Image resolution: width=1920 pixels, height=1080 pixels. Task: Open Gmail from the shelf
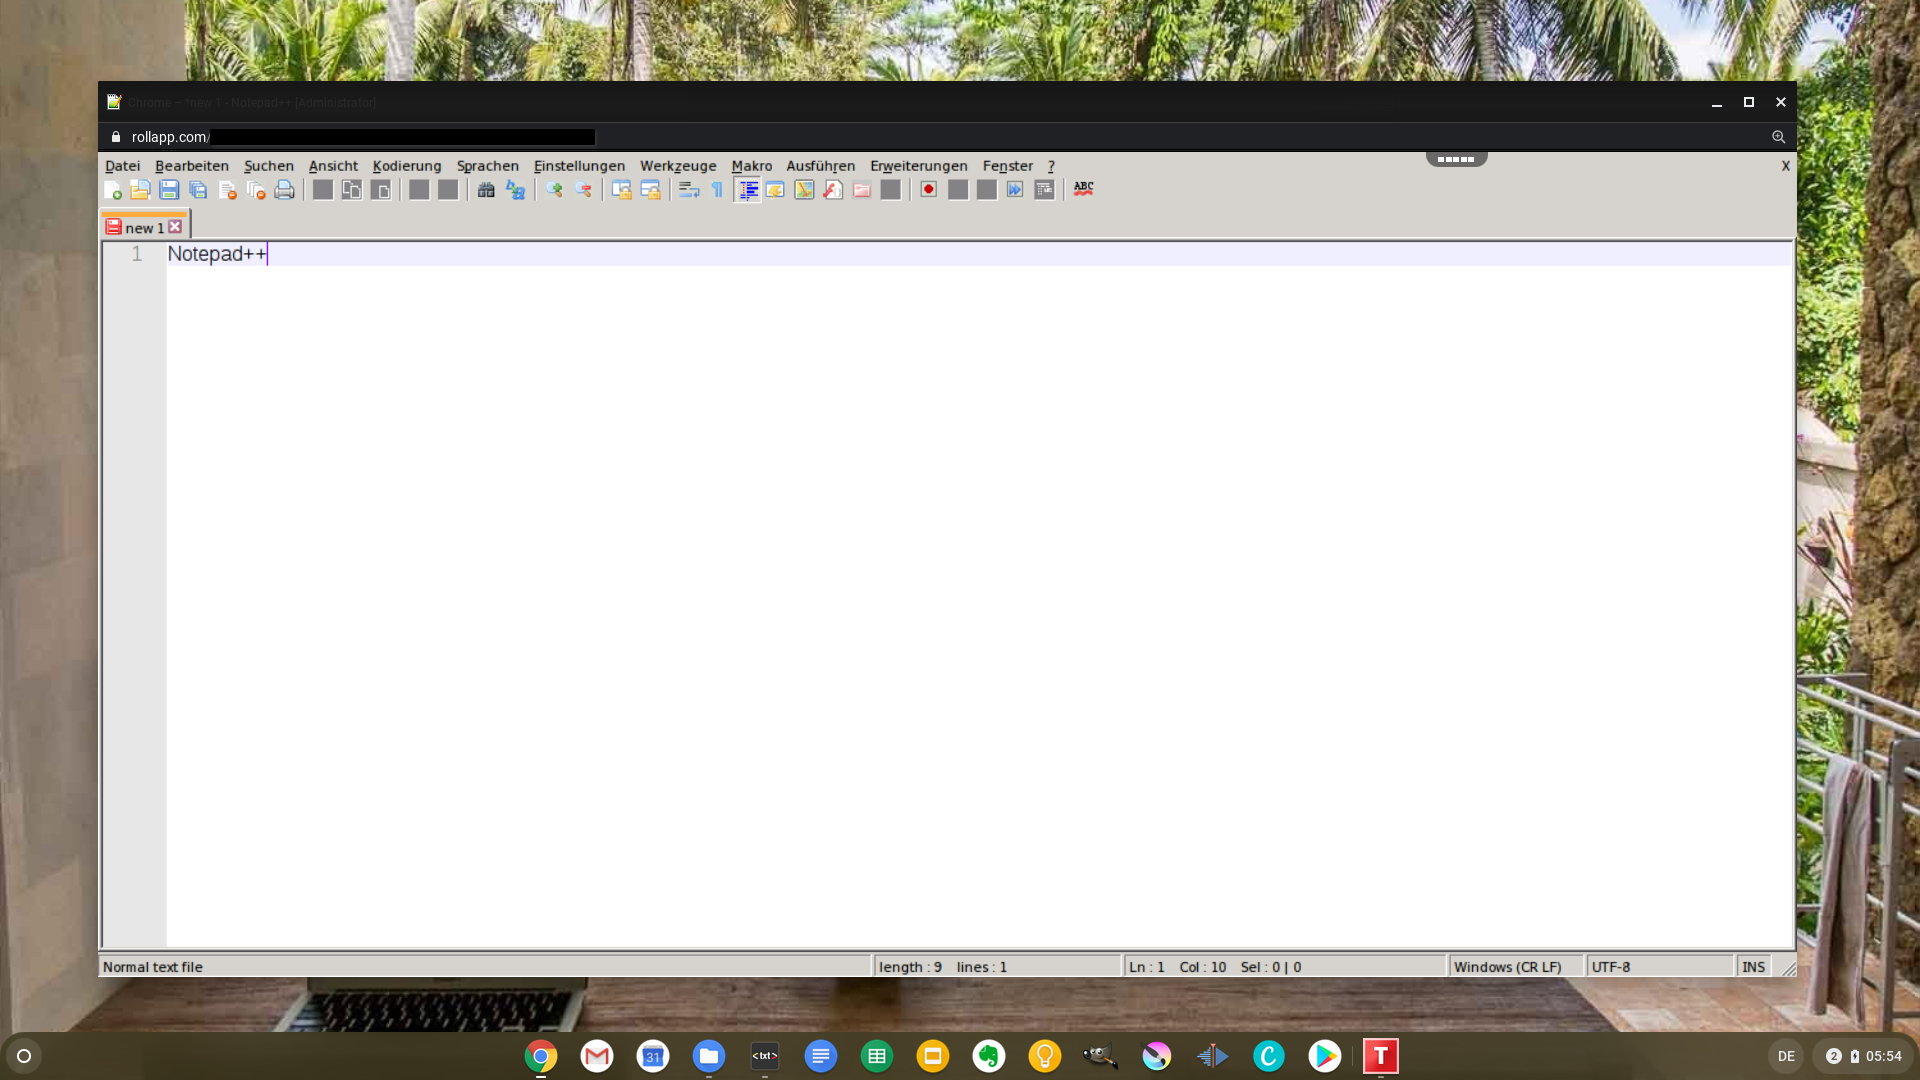[597, 1056]
